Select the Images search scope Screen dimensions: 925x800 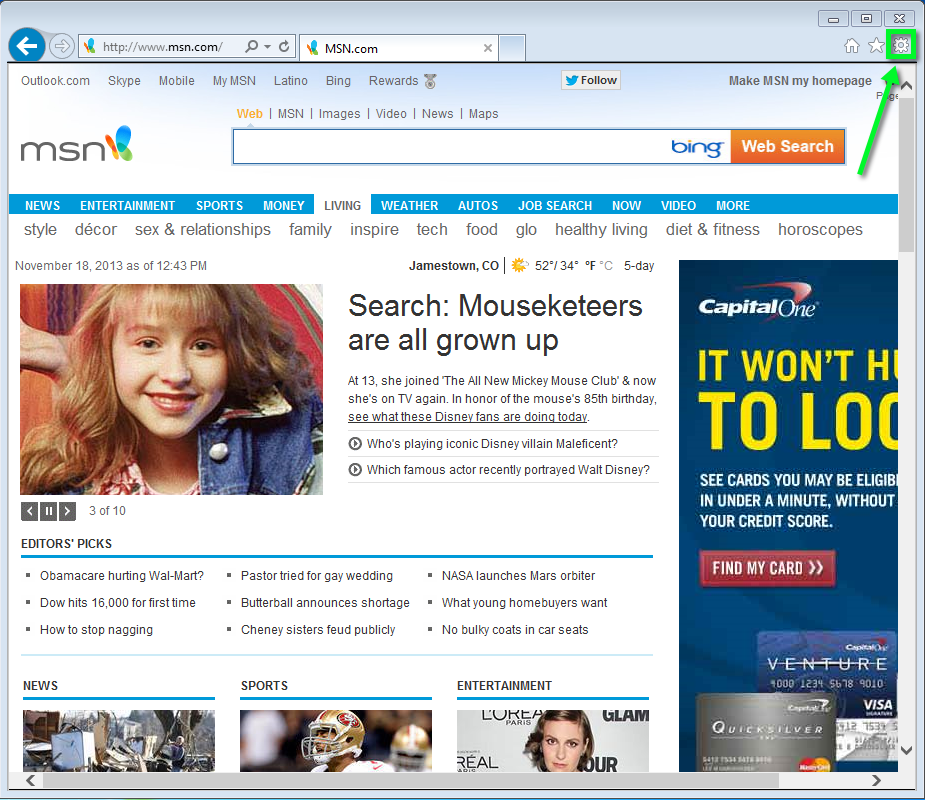pos(339,114)
